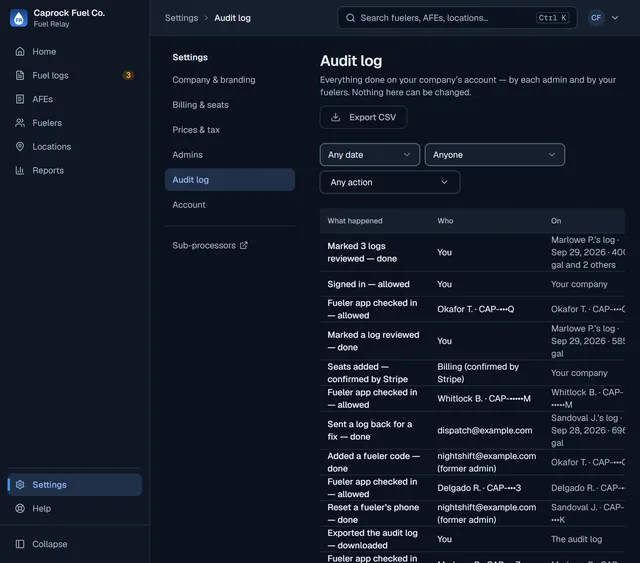
Task: Click the Export CSV button
Action: pyautogui.click(x=363, y=117)
